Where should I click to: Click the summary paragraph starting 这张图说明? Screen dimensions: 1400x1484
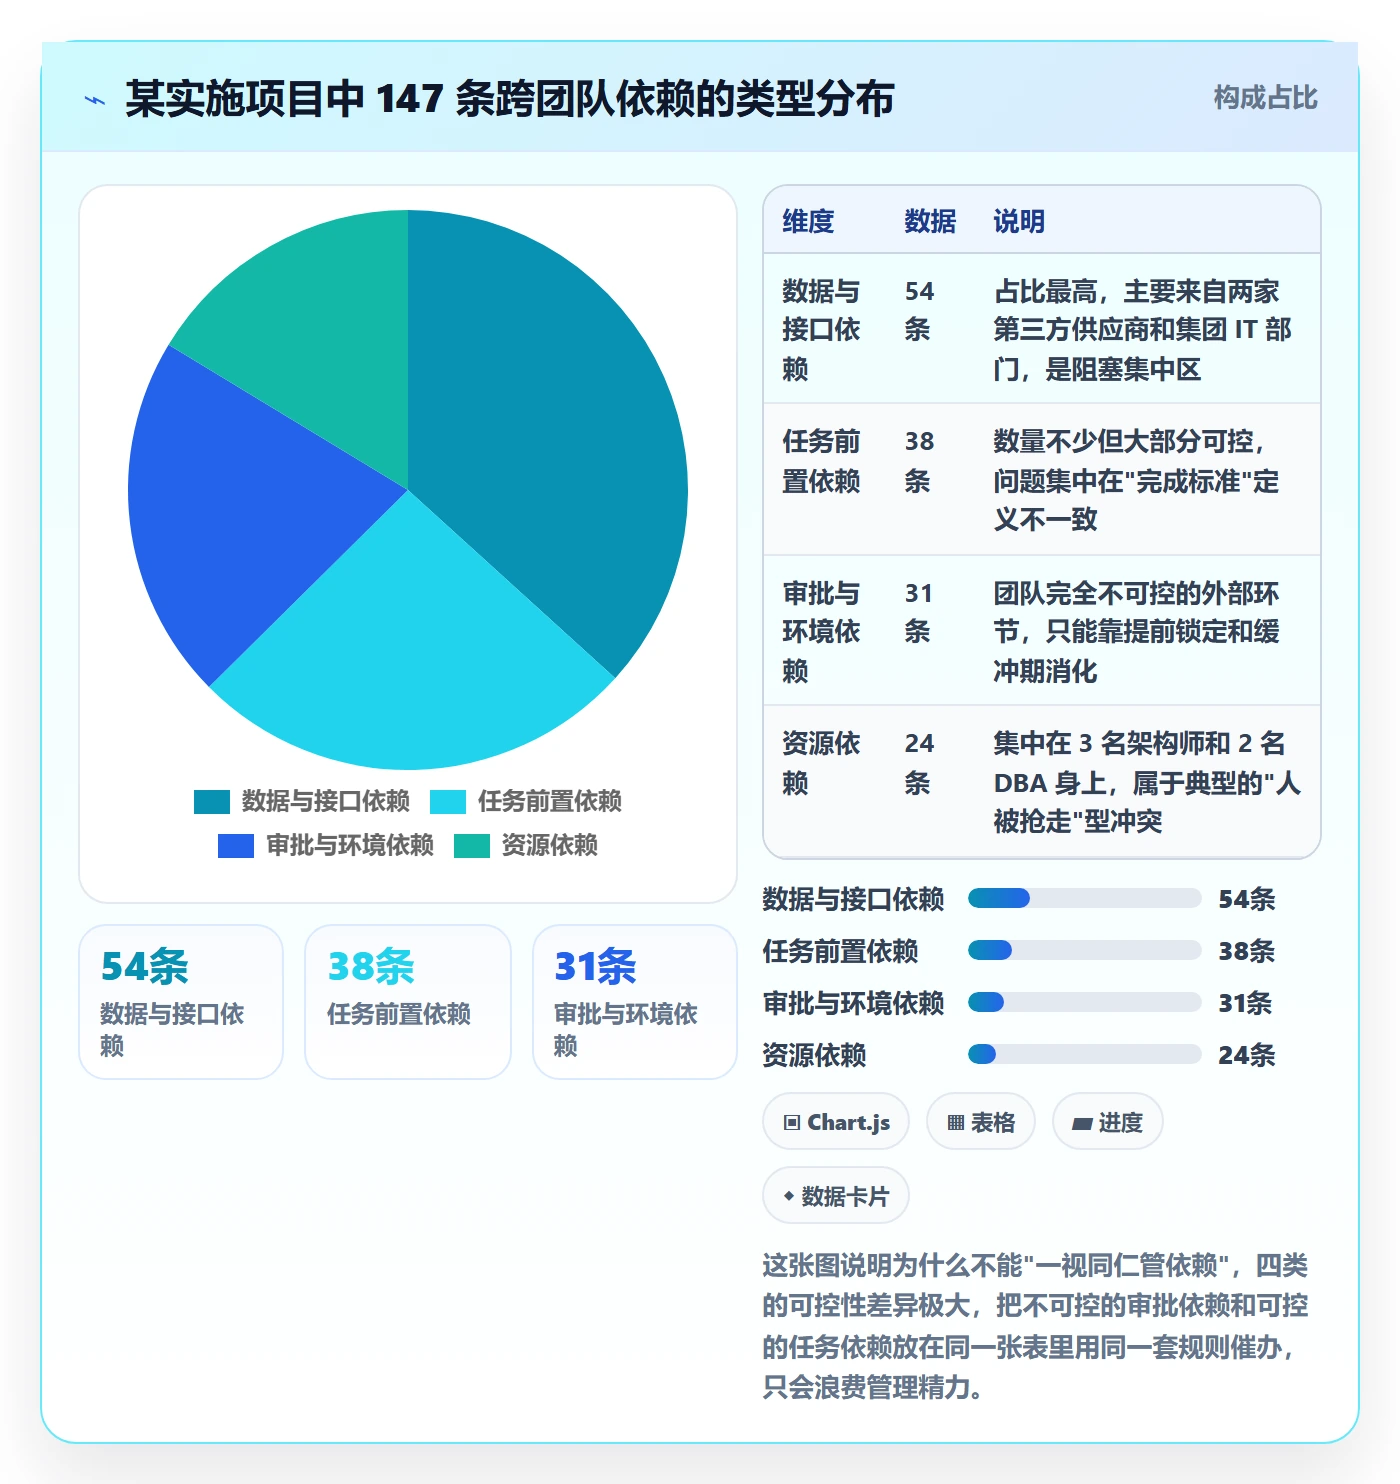click(1035, 1326)
